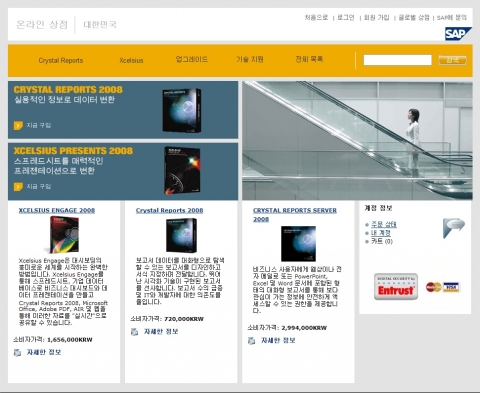Open the 전체 목록 menu item
The height and width of the screenshot is (393, 480).
(x=309, y=59)
